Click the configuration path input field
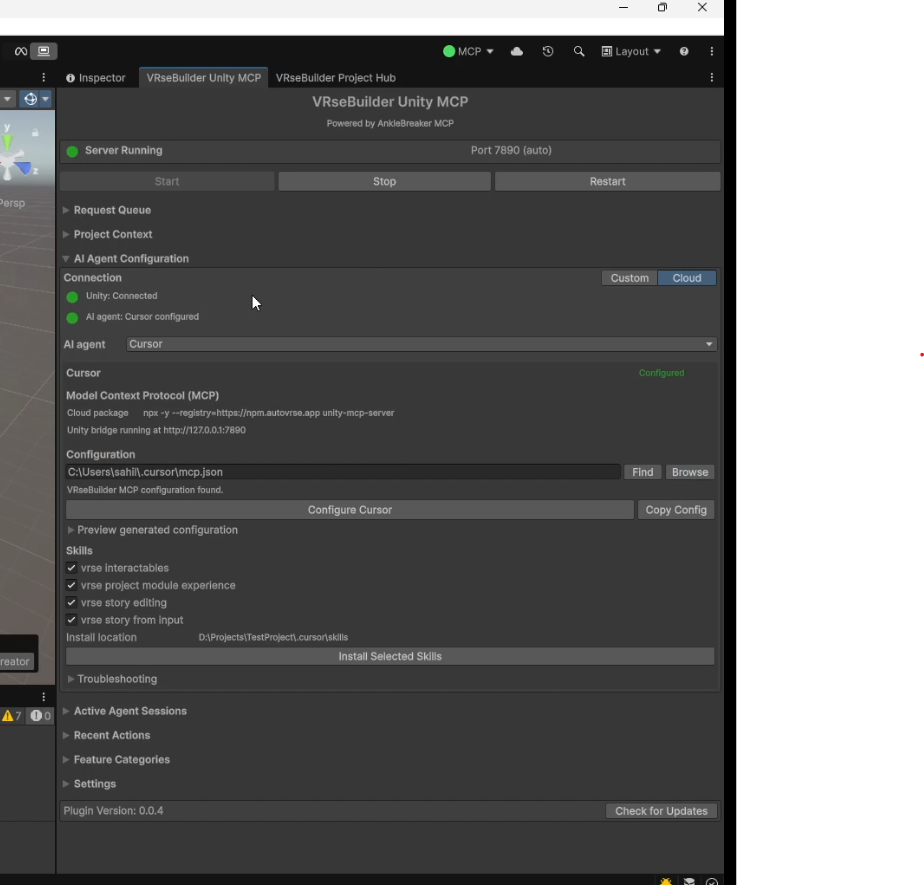The height and width of the screenshot is (885, 924). (x=343, y=472)
